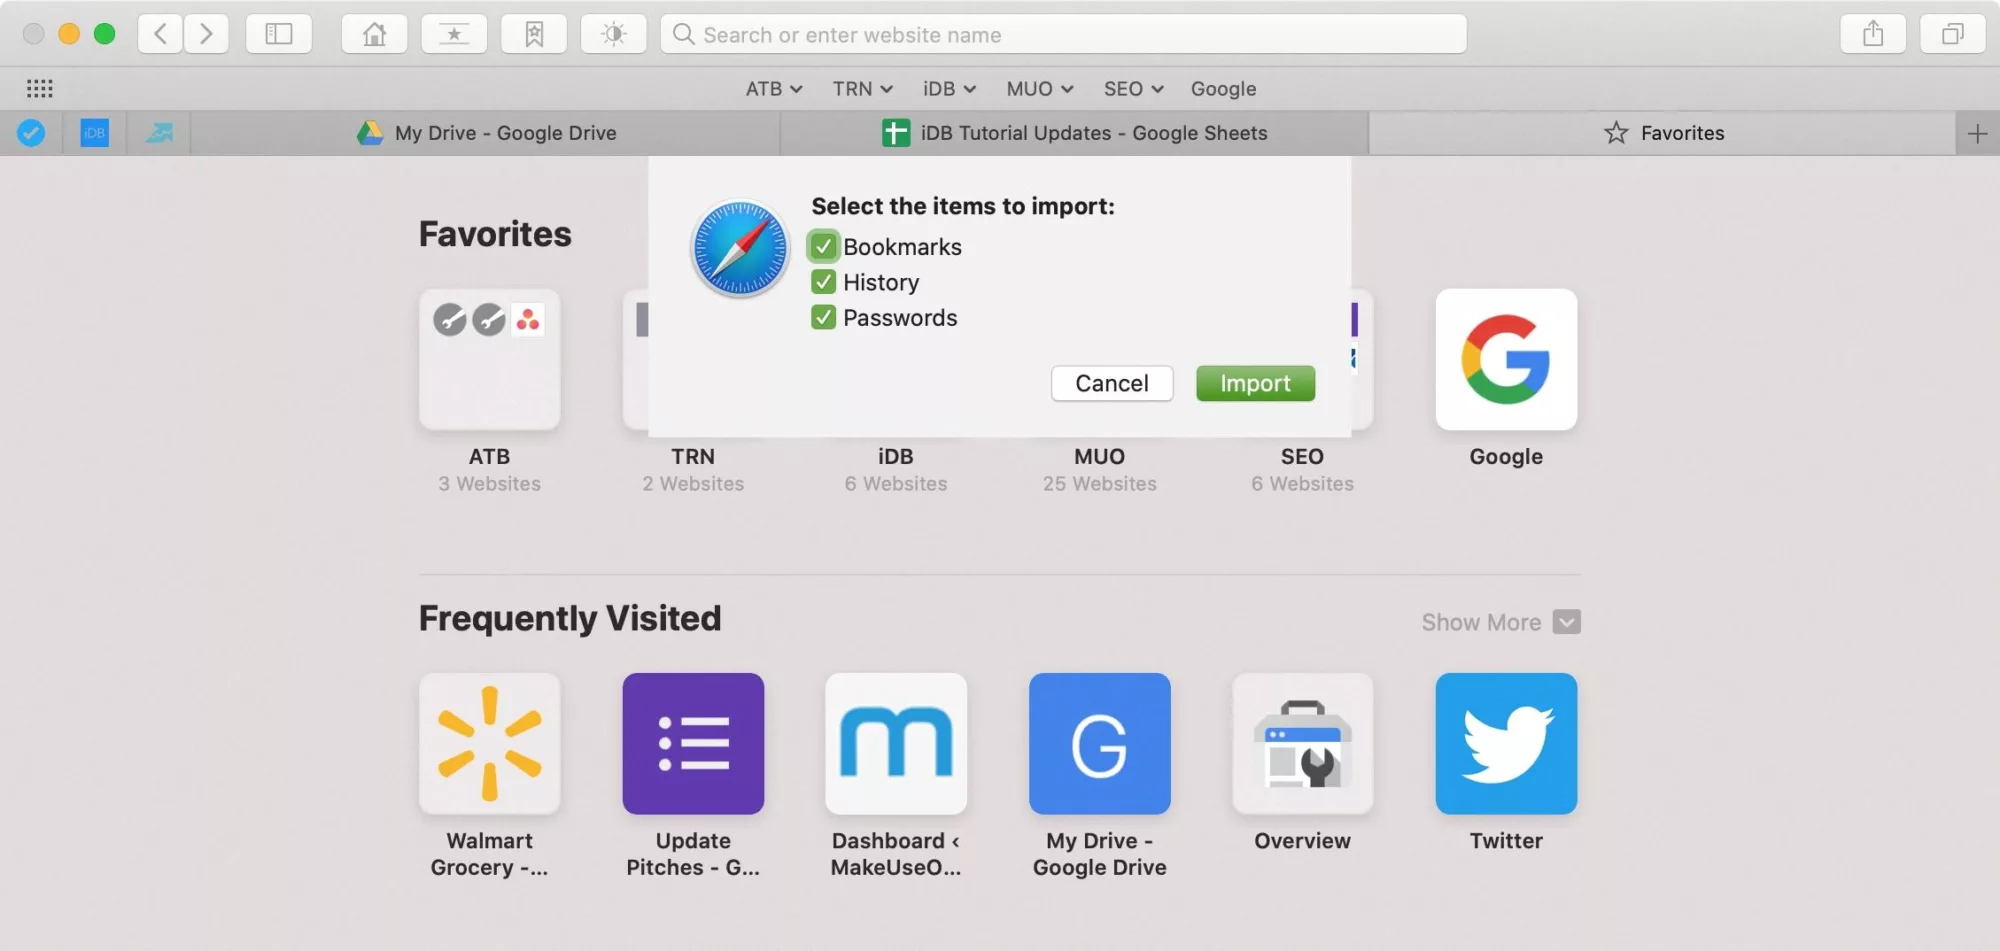
Task: Open the Share sheet icon
Action: 1873,33
